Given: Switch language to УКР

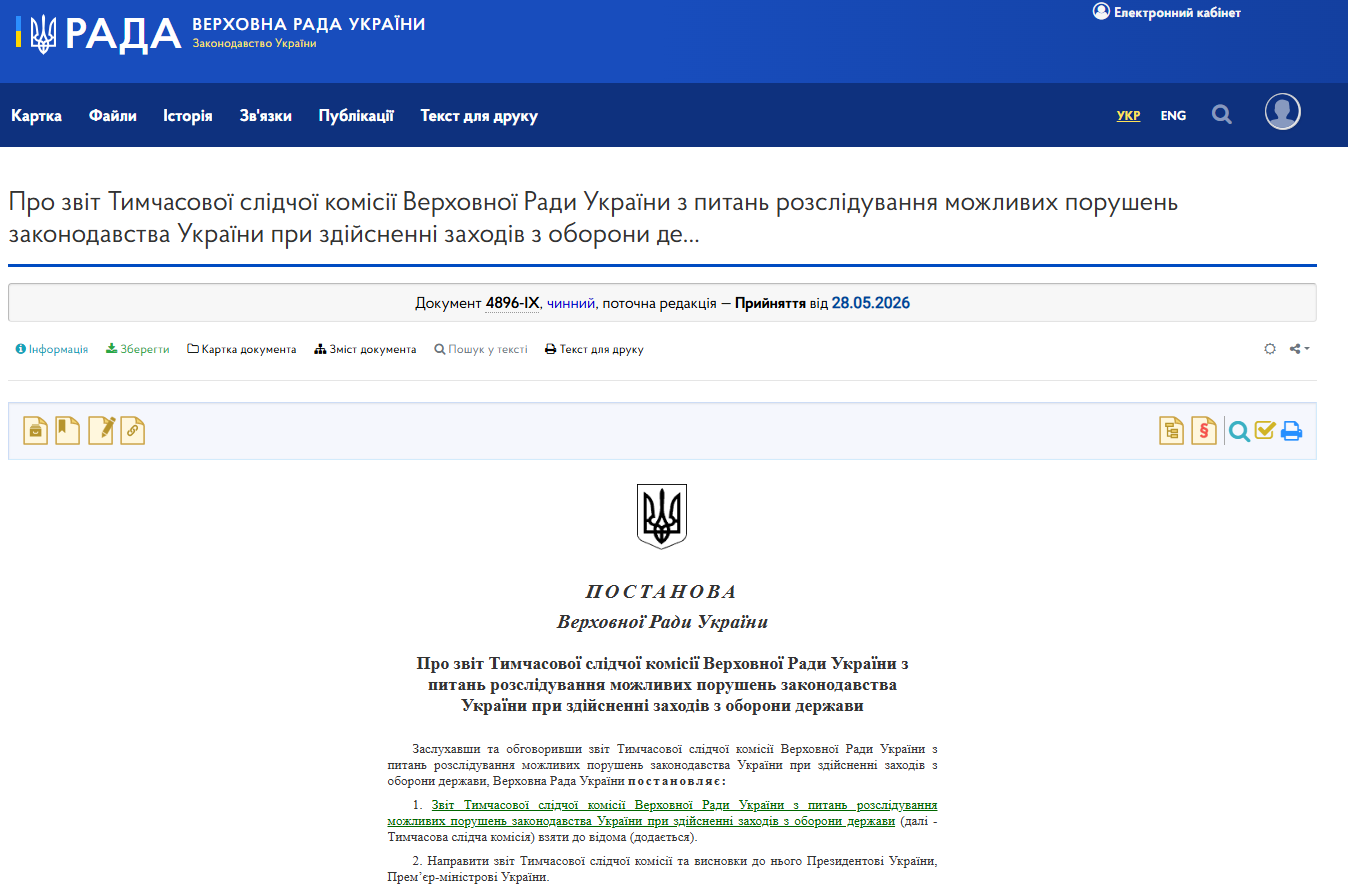Looking at the screenshot, I should click(1128, 116).
